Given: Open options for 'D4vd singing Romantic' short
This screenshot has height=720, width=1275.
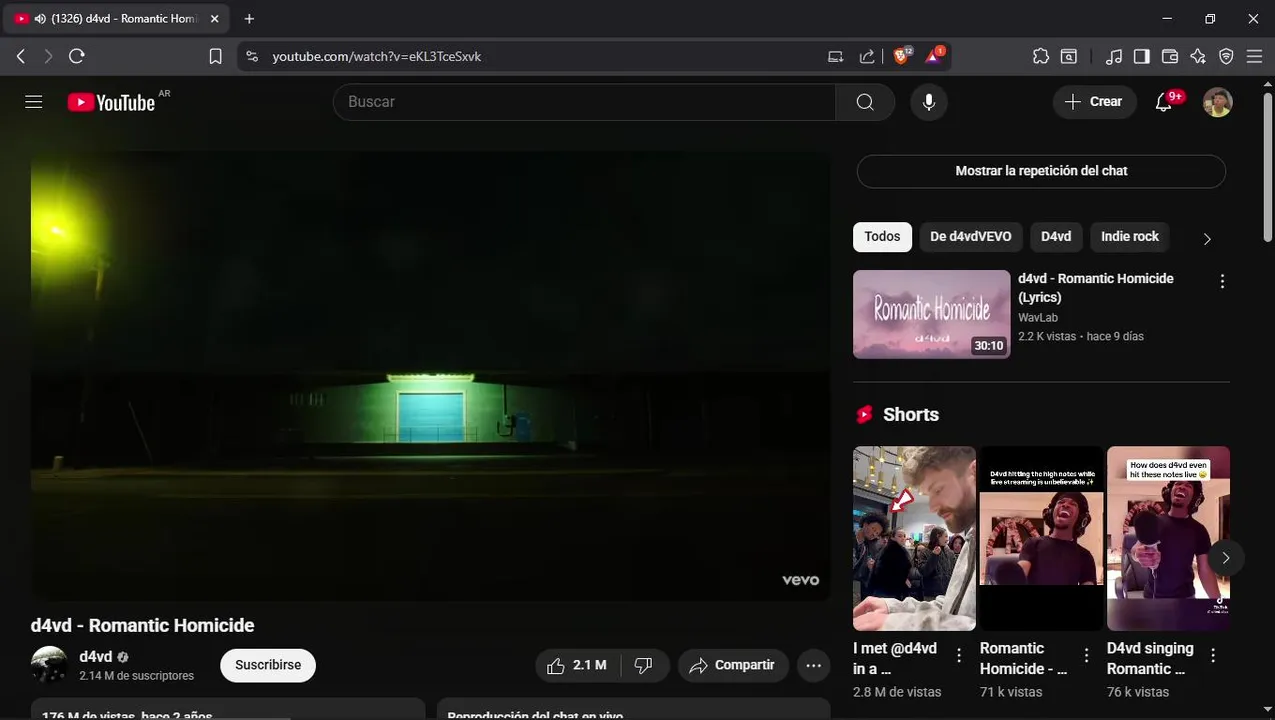Looking at the screenshot, I should point(1213,656).
